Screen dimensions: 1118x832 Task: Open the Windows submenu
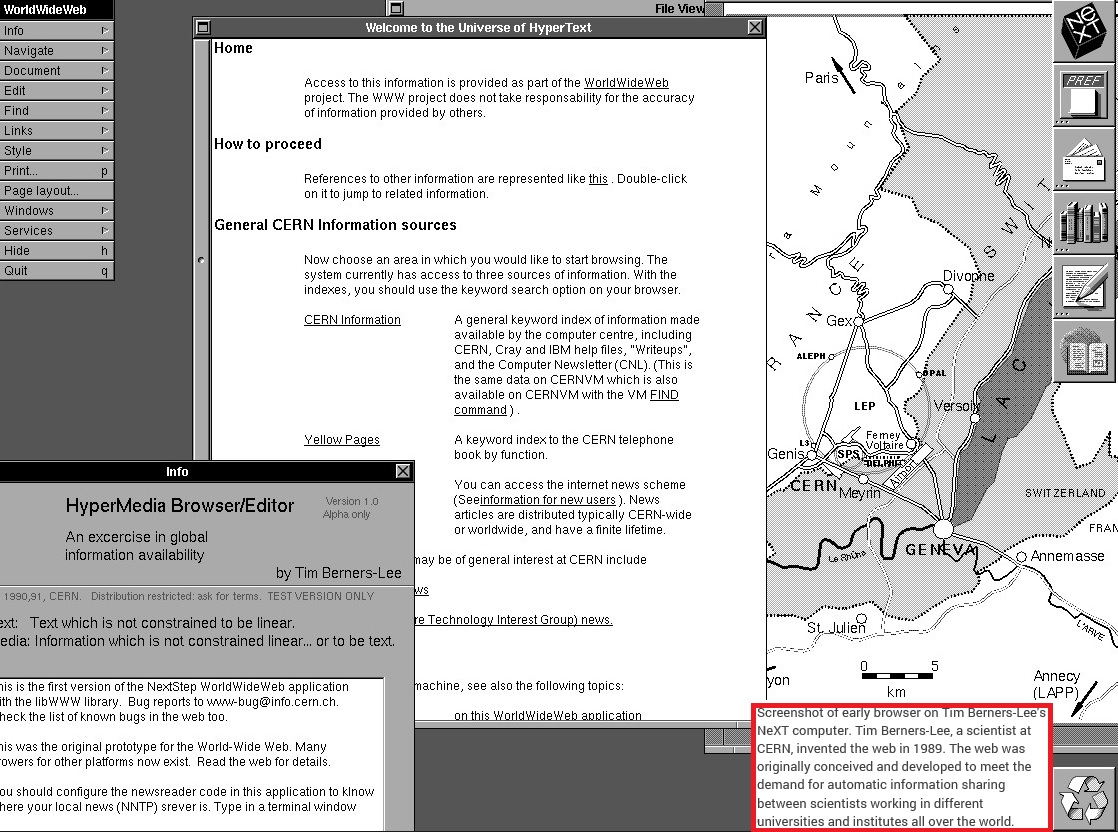(x=56, y=210)
